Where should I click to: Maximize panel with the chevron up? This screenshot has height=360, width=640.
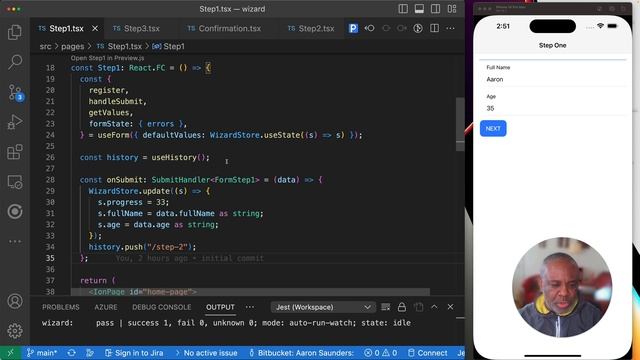click(x=434, y=307)
